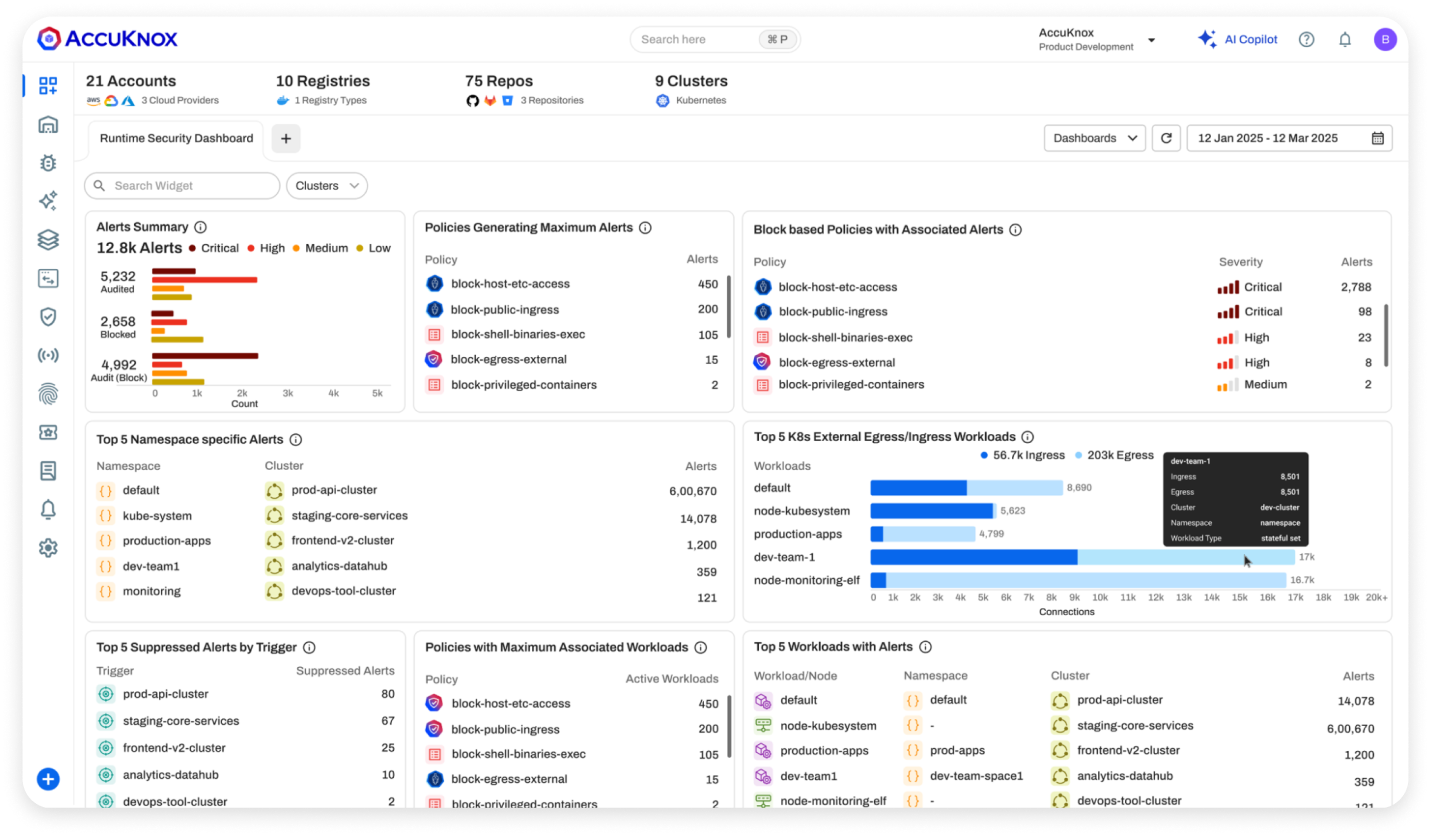Open the AccuKnox Product Development tenant selector

pyautogui.click(x=1096, y=39)
